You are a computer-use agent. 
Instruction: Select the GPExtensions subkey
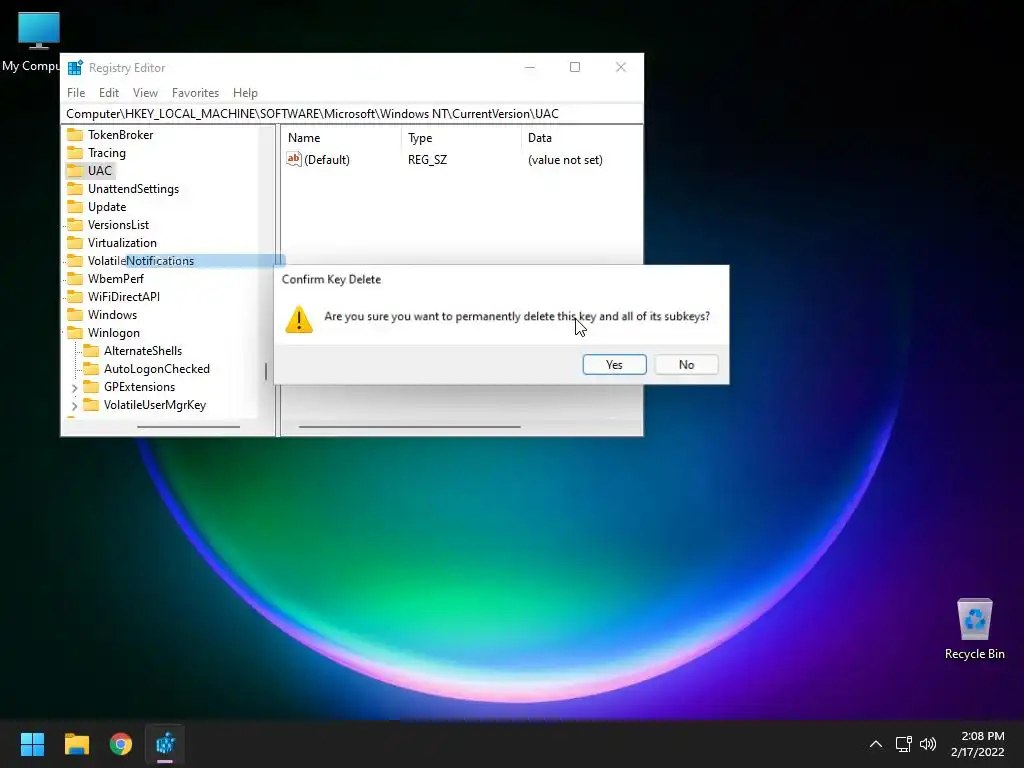(139, 387)
